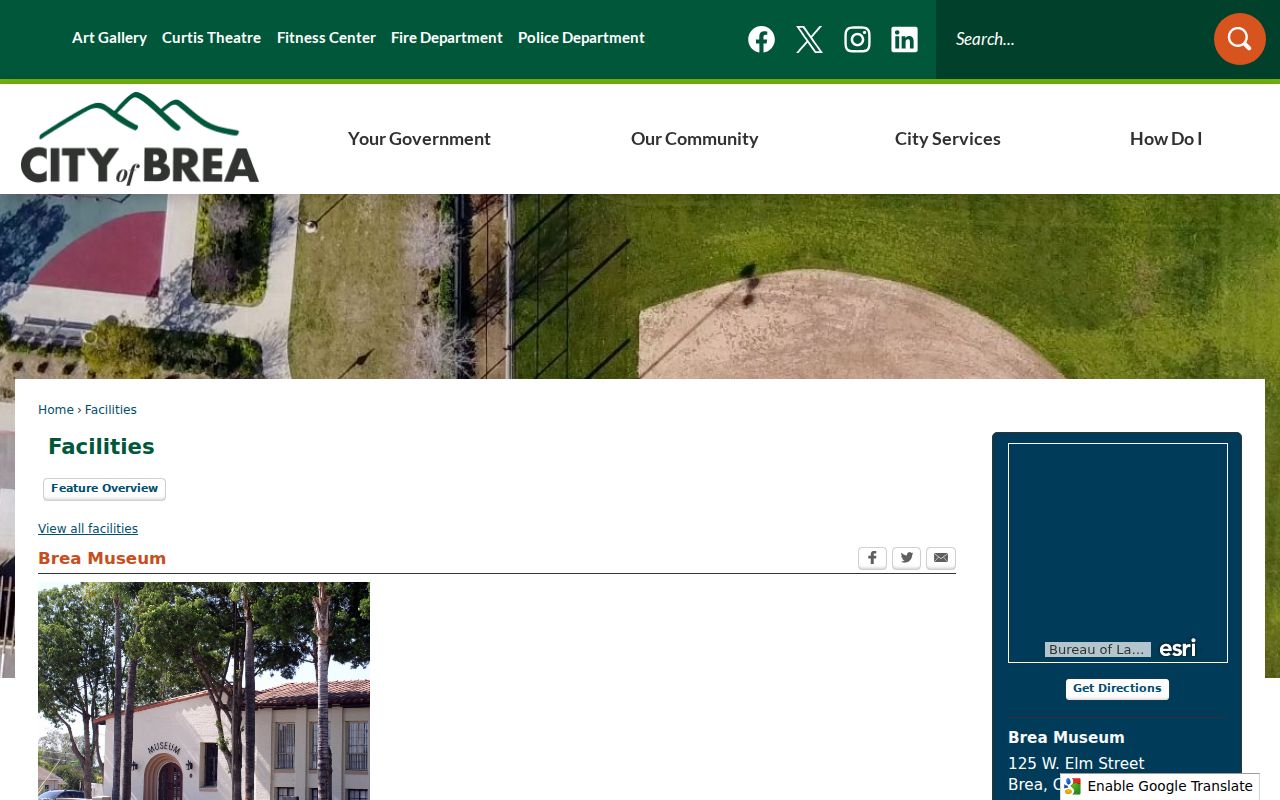Open Our Community menu
Image resolution: width=1280 pixels, height=800 pixels.
coord(694,139)
